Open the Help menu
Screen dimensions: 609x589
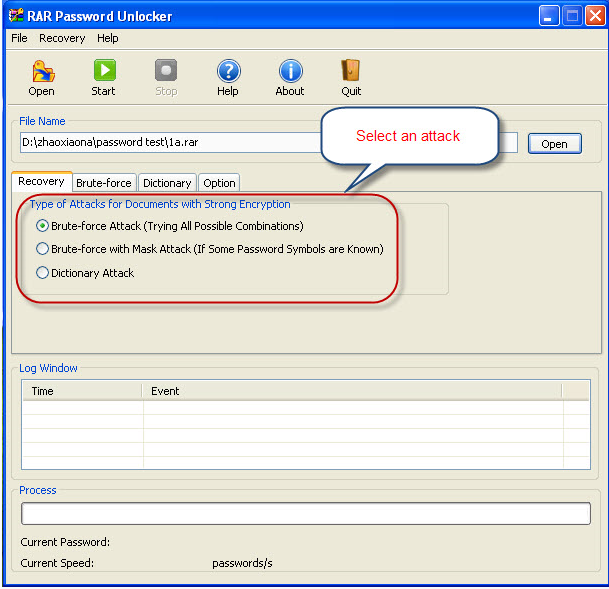point(108,38)
